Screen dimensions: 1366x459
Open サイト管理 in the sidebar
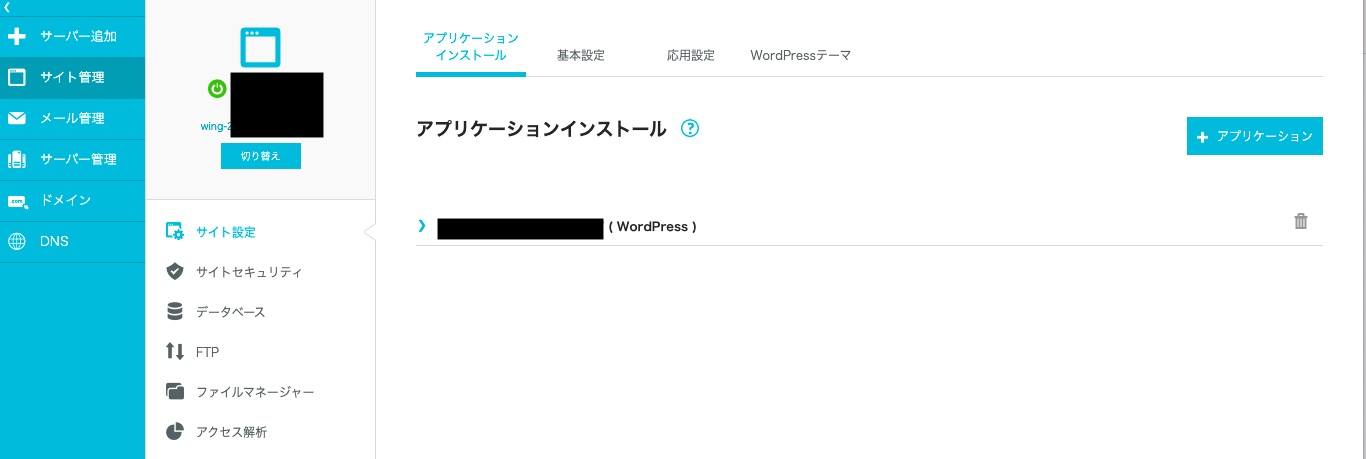[x=72, y=77]
